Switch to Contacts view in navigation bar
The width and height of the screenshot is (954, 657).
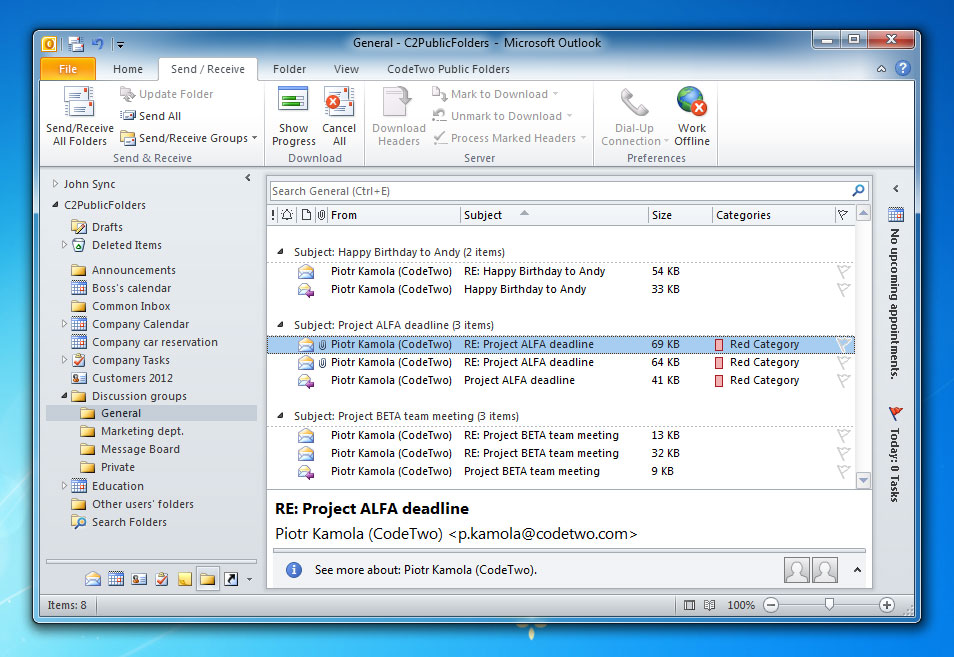139,579
